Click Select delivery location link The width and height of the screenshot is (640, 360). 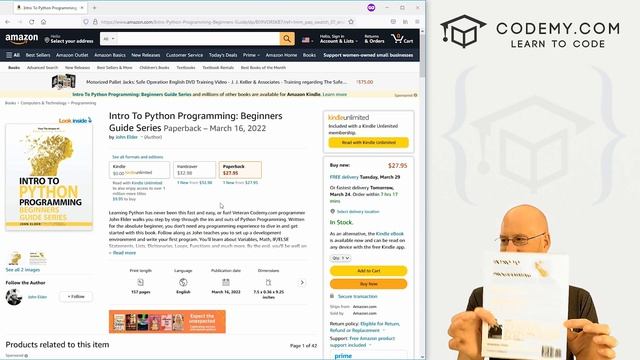pyautogui.click(x=358, y=211)
